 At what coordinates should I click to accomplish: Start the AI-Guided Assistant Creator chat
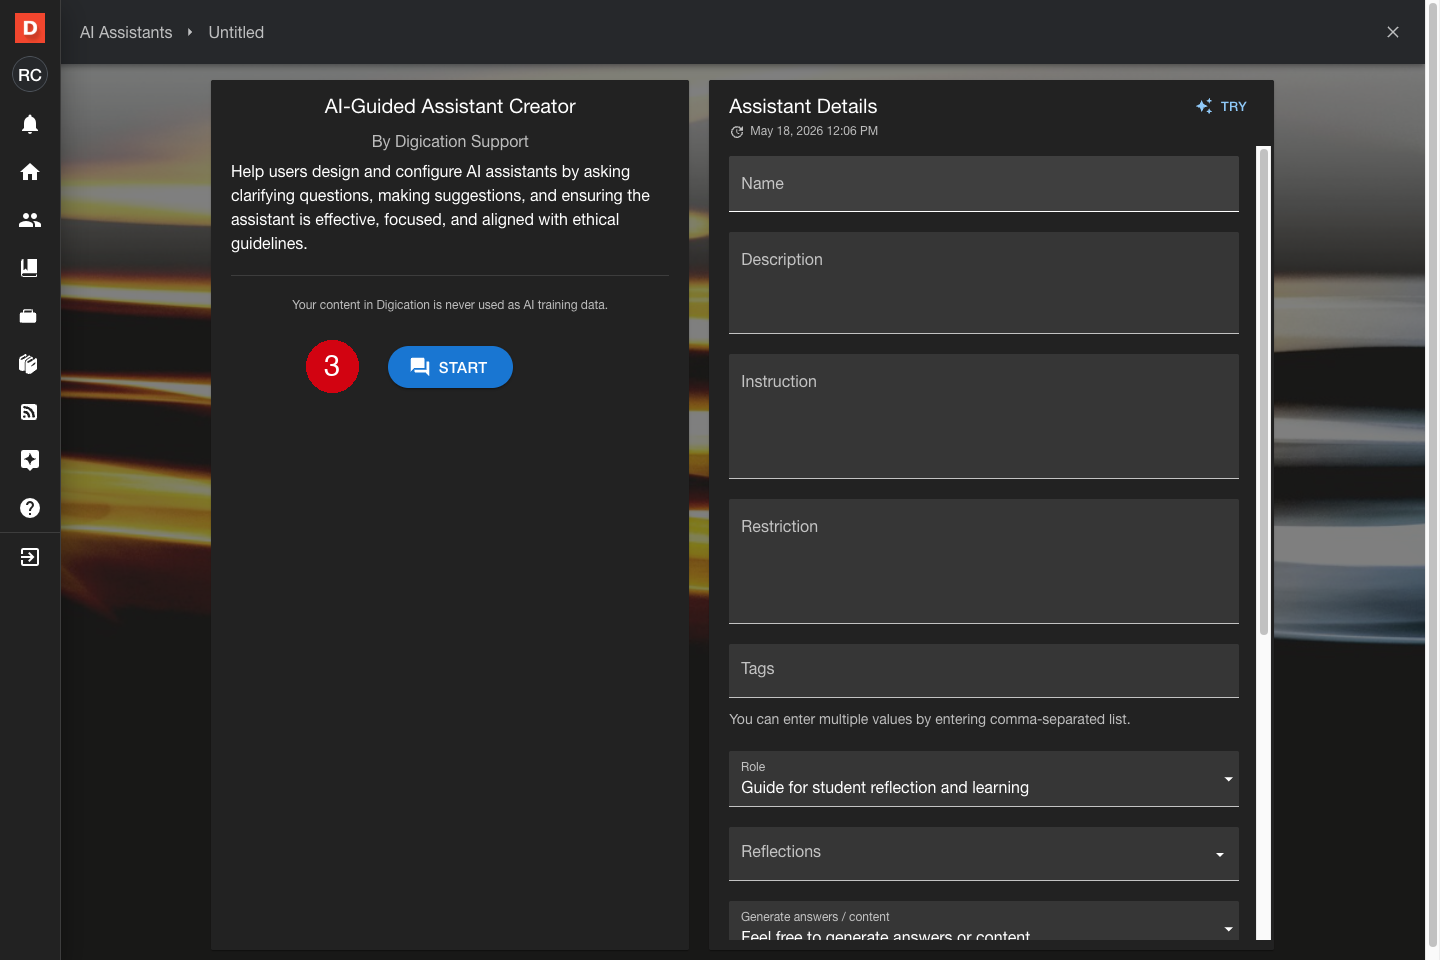450,367
